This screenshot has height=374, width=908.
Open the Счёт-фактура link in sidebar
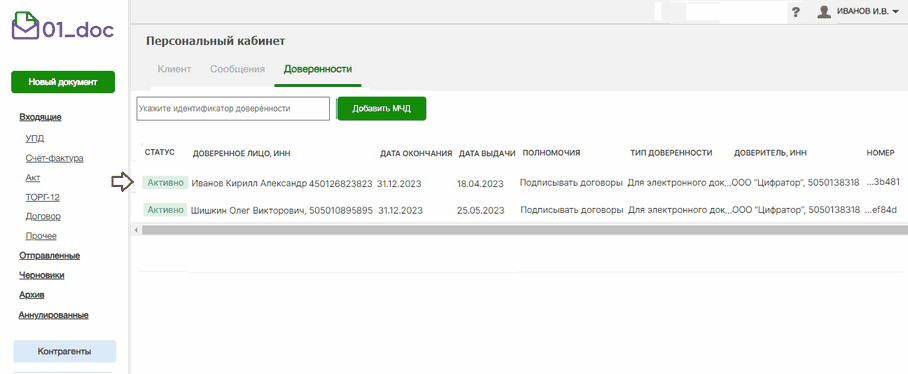(x=54, y=158)
